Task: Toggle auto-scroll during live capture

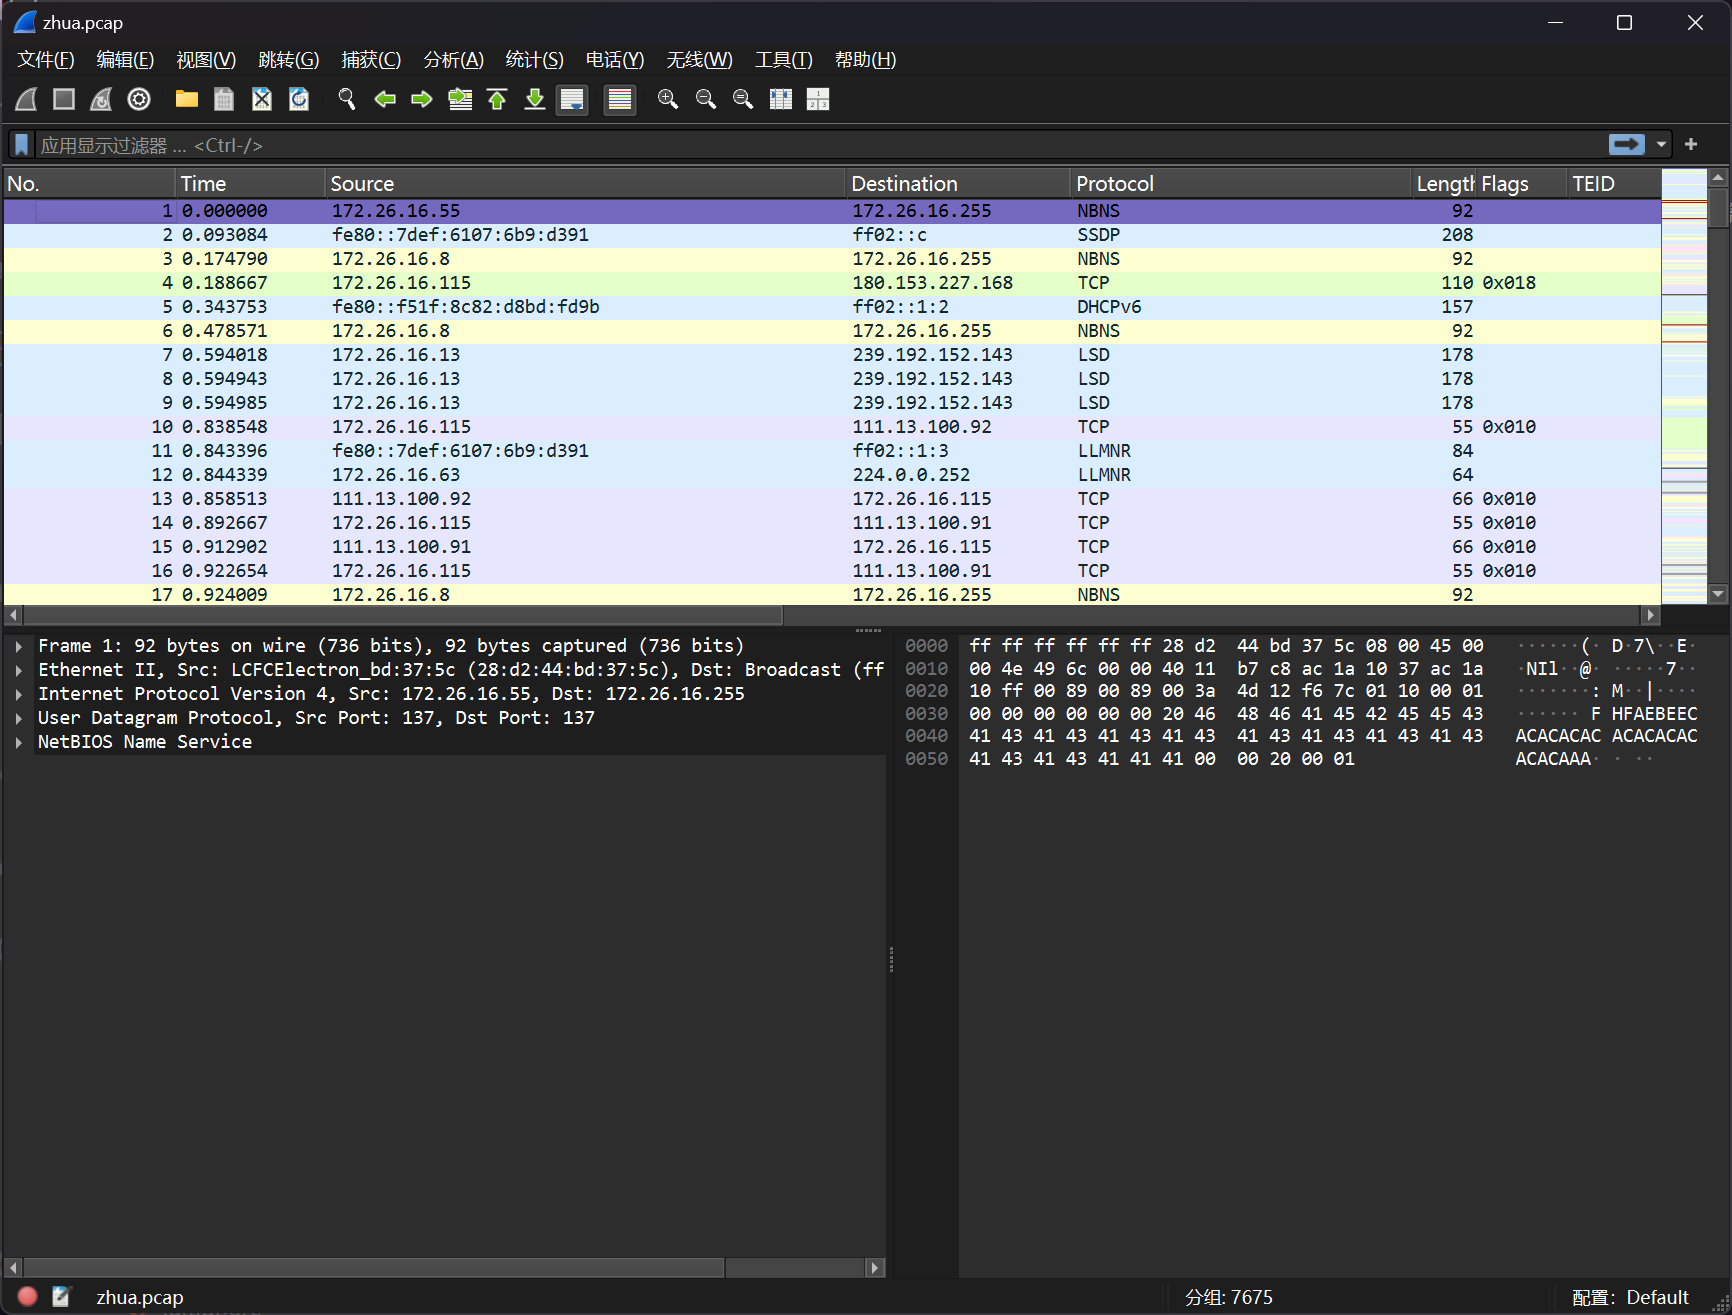Action: pos(572,99)
